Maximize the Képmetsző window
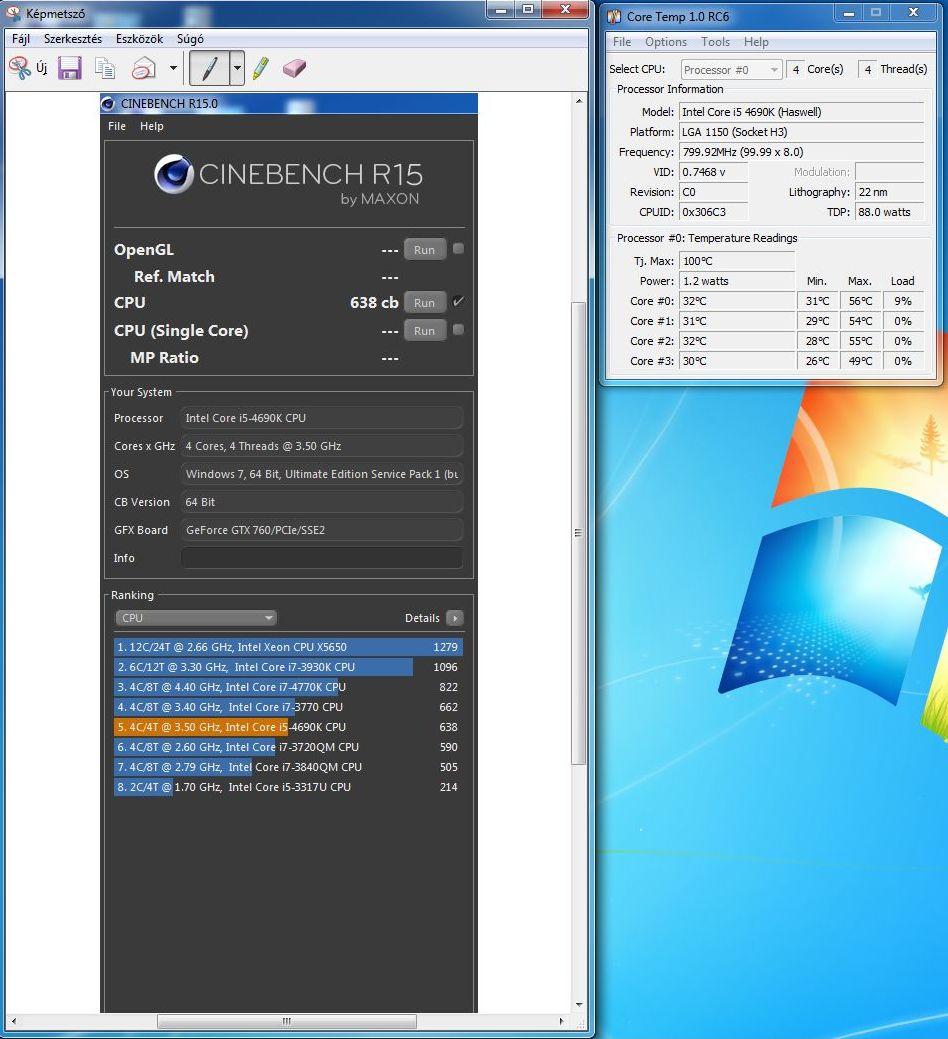Screen dimensions: 948x1039 [x=528, y=9]
